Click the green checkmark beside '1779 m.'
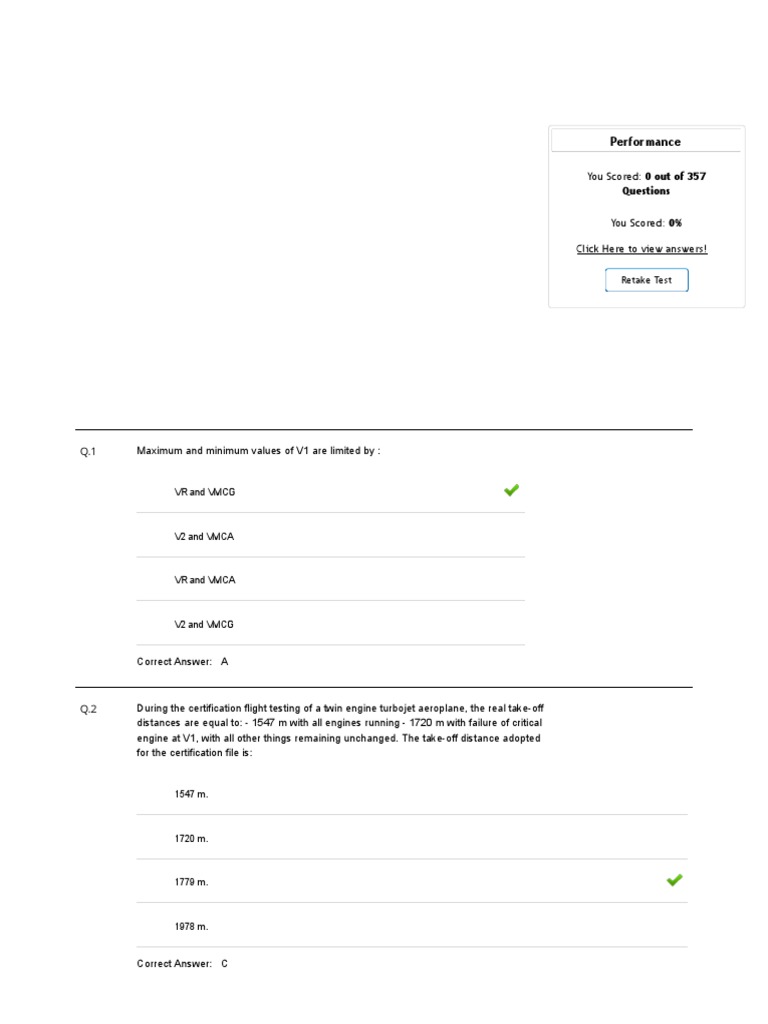The height and width of the screenshot is (1024, 768). coord(674,880)
